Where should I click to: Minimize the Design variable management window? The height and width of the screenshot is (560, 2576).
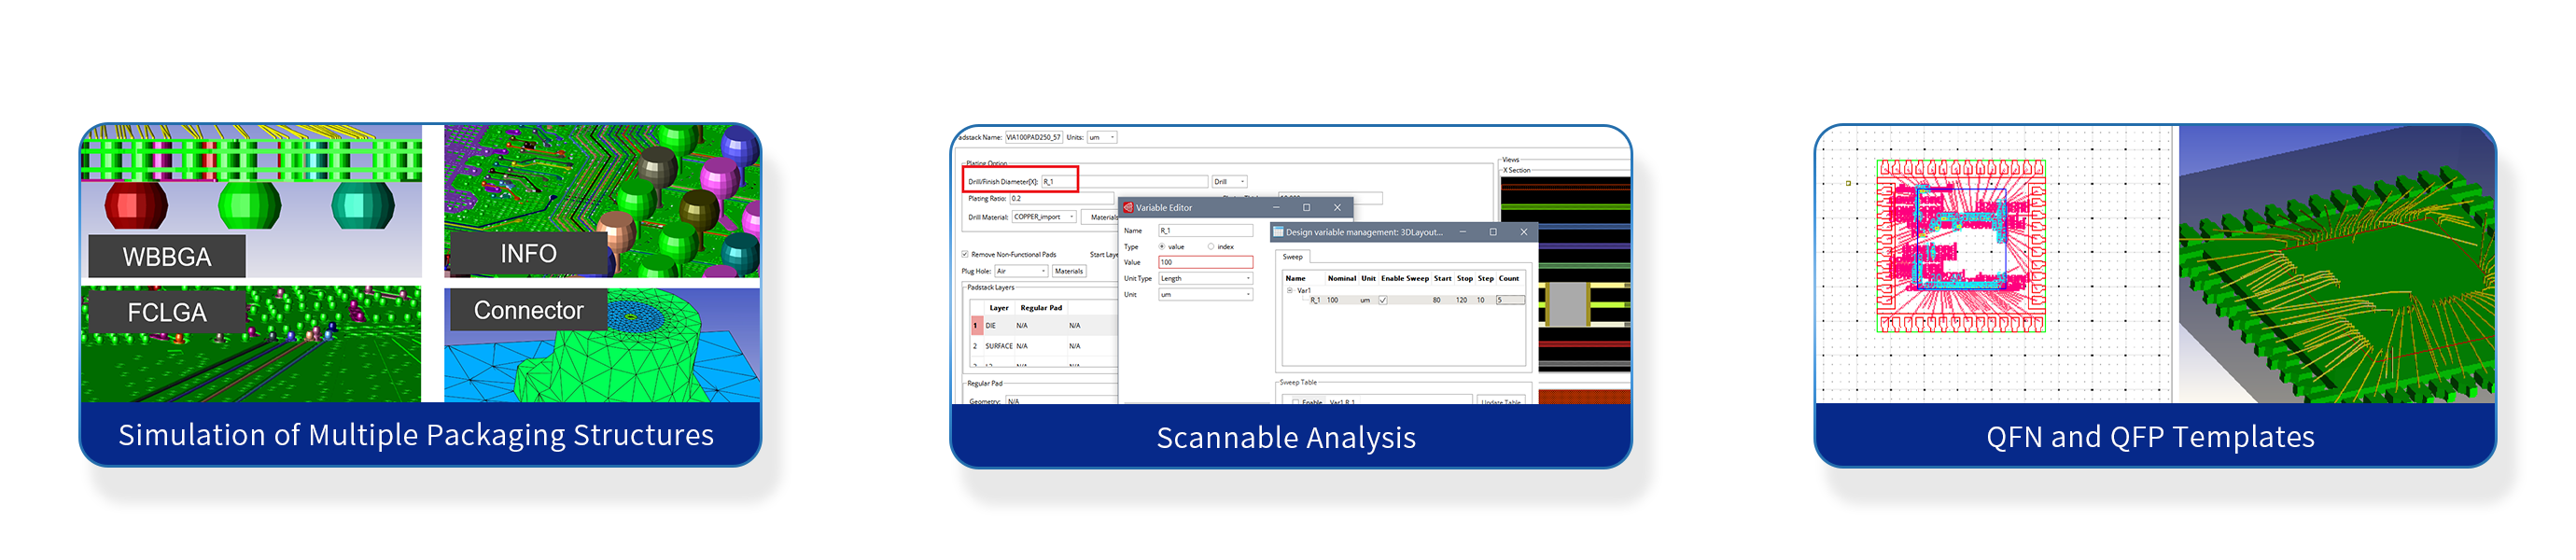click(1463, 232)
